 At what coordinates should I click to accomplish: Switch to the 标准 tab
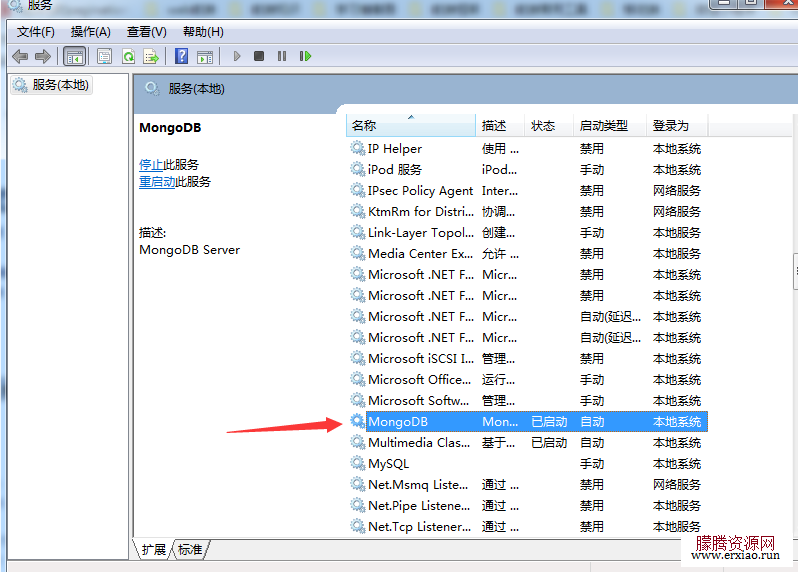pyautogui.click(x=190, y=550)
